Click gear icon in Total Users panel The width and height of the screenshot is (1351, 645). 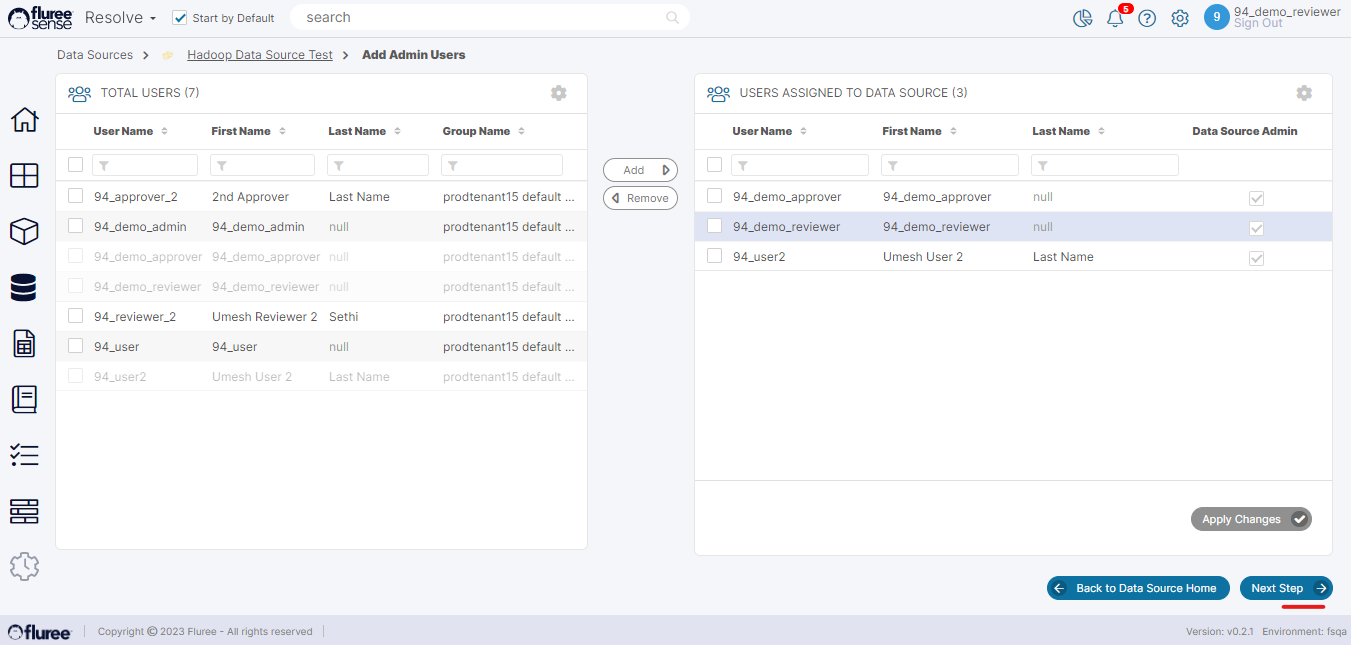coord(558,93)
